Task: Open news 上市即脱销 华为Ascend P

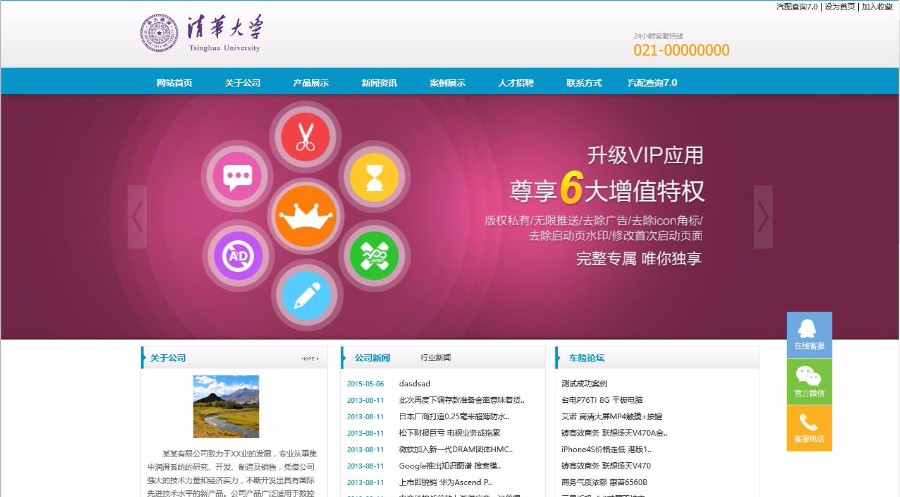Action: pyautogui.click(x=445, y=483)
